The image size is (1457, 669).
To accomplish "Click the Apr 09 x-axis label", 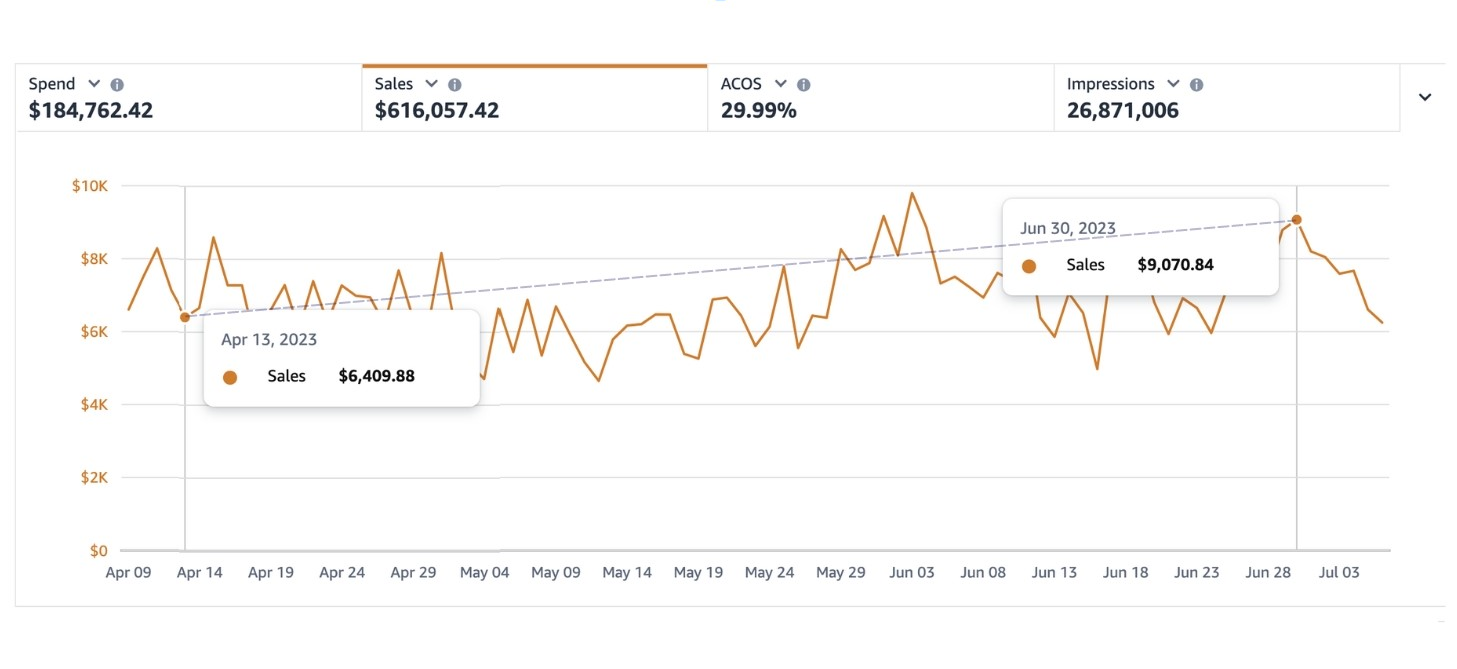I will pos(129,573).
